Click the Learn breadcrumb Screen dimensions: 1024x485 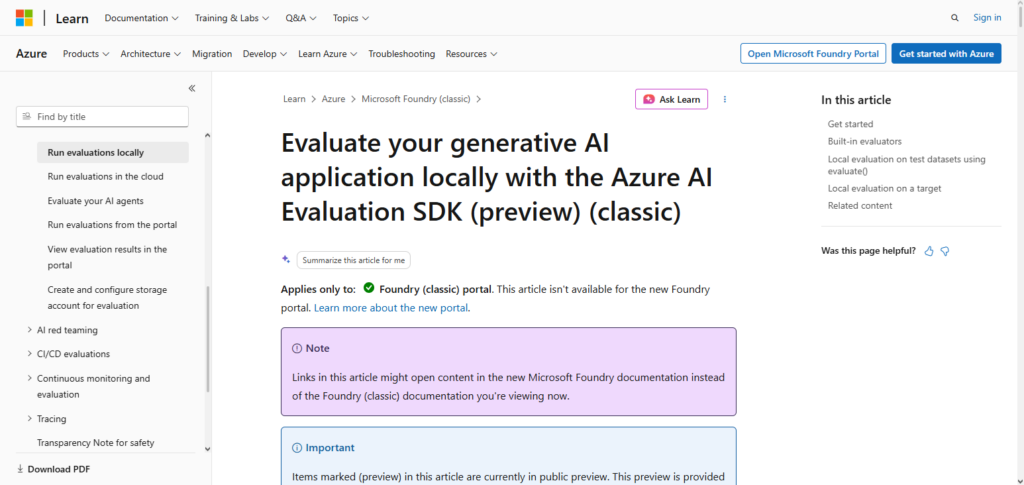(294, 99)
